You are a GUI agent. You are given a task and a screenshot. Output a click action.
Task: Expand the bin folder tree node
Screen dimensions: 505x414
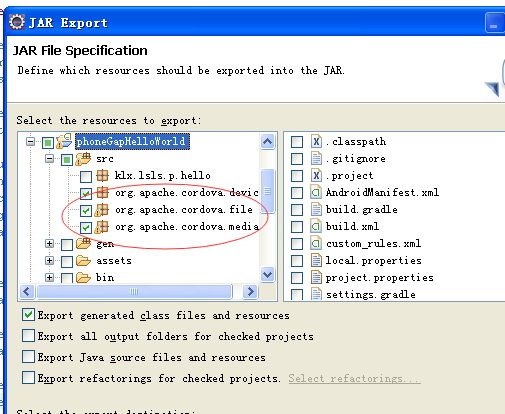click(x=49, y=277)
